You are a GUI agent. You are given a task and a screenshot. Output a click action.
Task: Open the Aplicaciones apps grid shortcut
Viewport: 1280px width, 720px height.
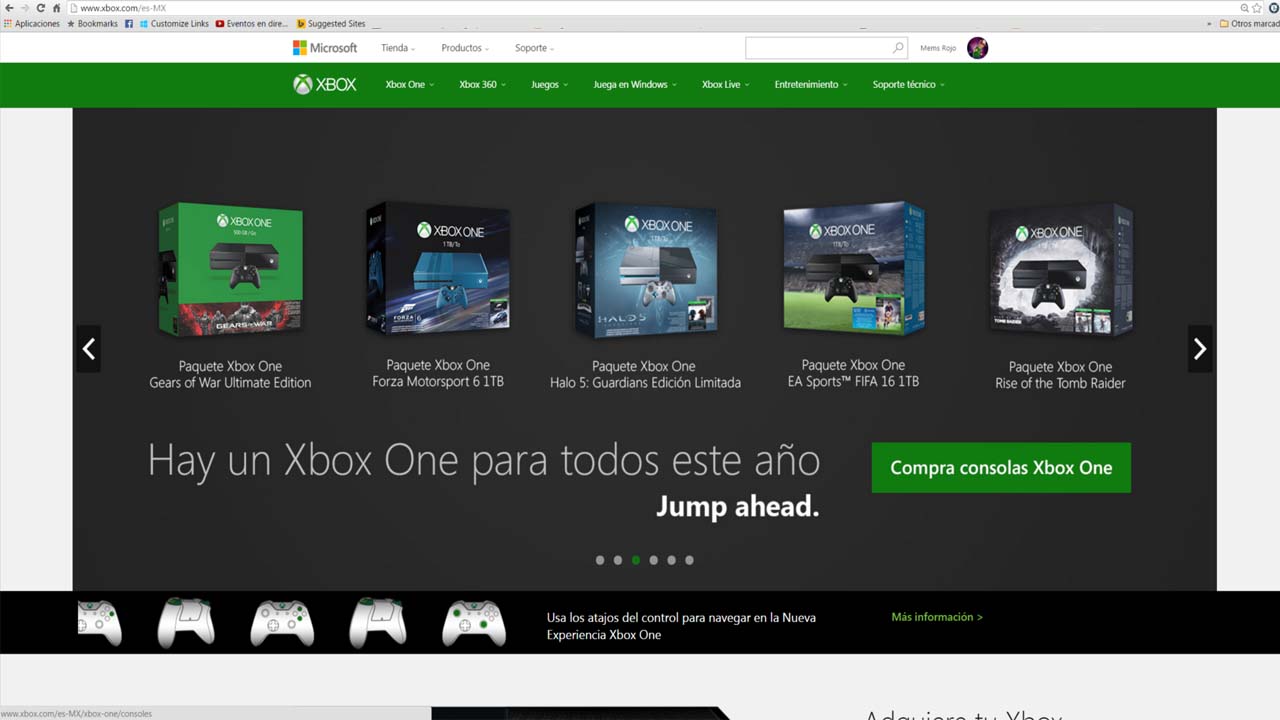tap(32, 24)
